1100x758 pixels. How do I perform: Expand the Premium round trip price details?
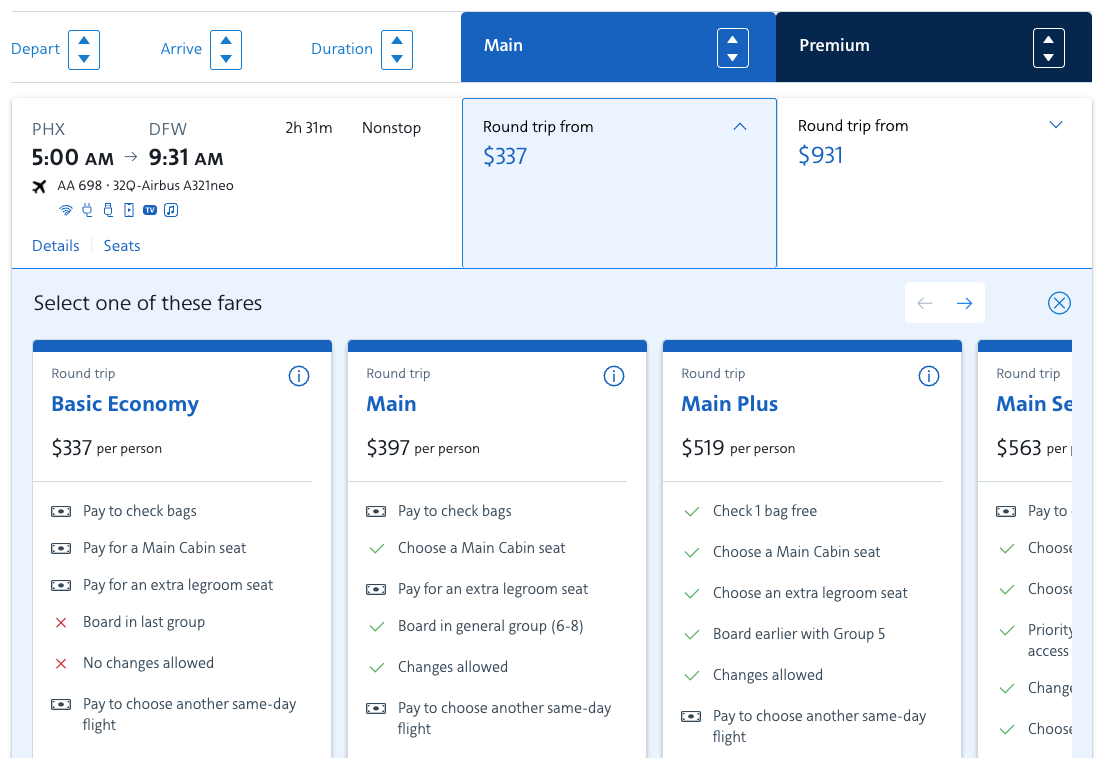[x=1056, y=124]
